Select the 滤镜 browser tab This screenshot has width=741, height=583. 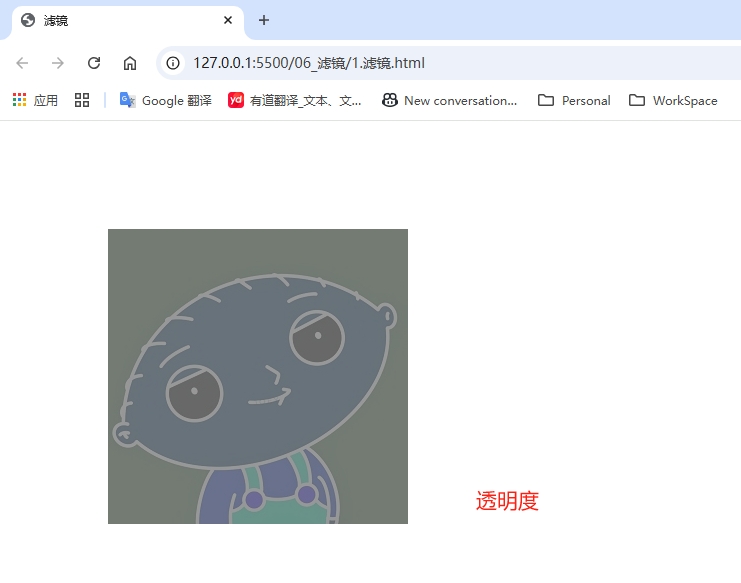point(128,21)
